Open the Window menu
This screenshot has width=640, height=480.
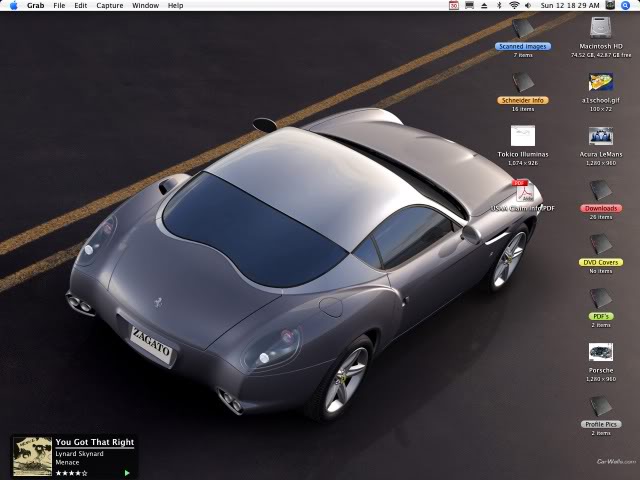click(145, 5)
